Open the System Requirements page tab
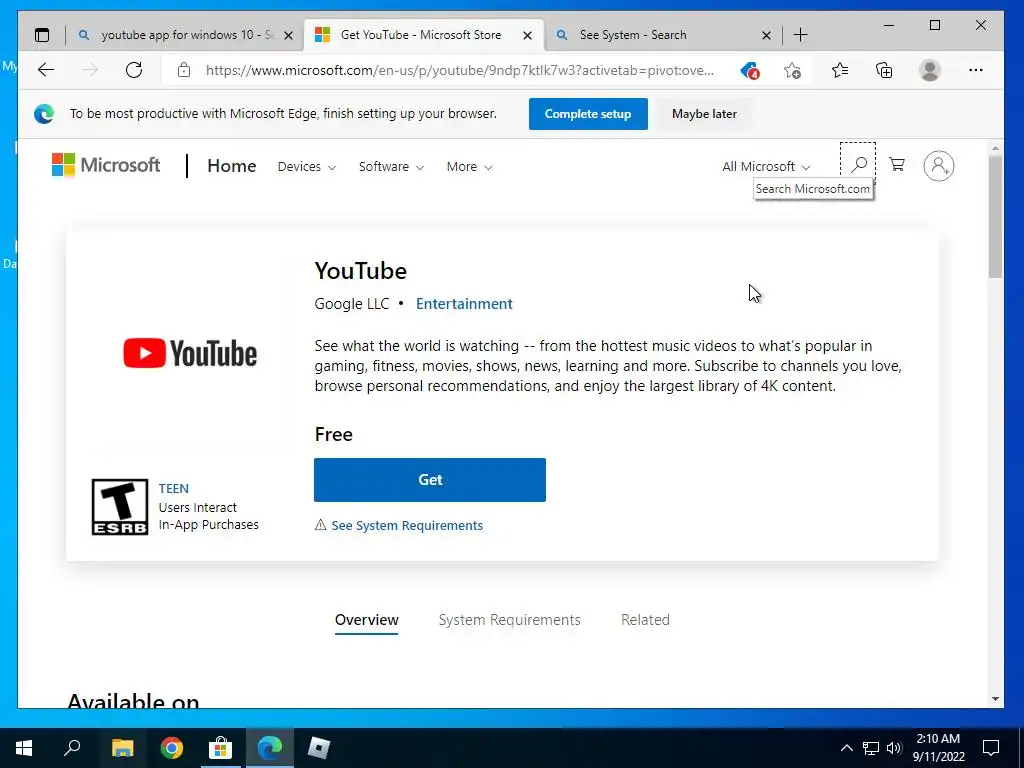Screen dimensions: 1024x768 tap(509, 620)
